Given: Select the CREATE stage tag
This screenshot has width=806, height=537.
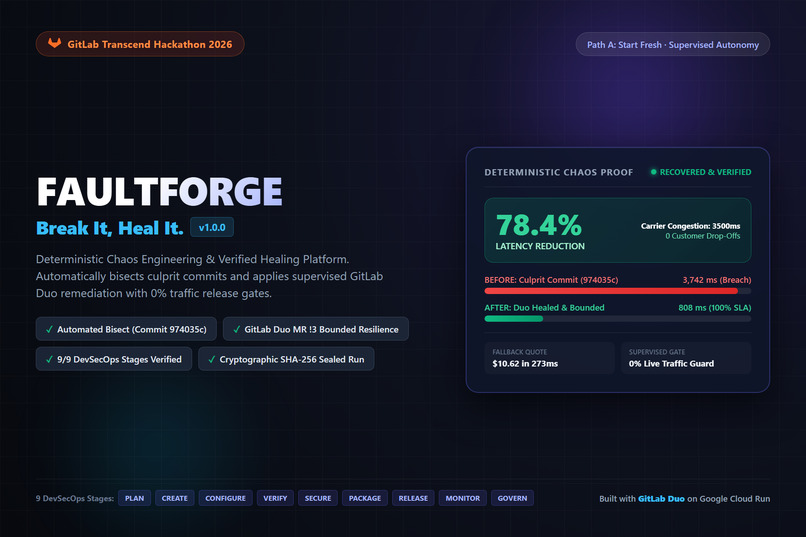Looking at the screenshot, I should coord(175,498).
